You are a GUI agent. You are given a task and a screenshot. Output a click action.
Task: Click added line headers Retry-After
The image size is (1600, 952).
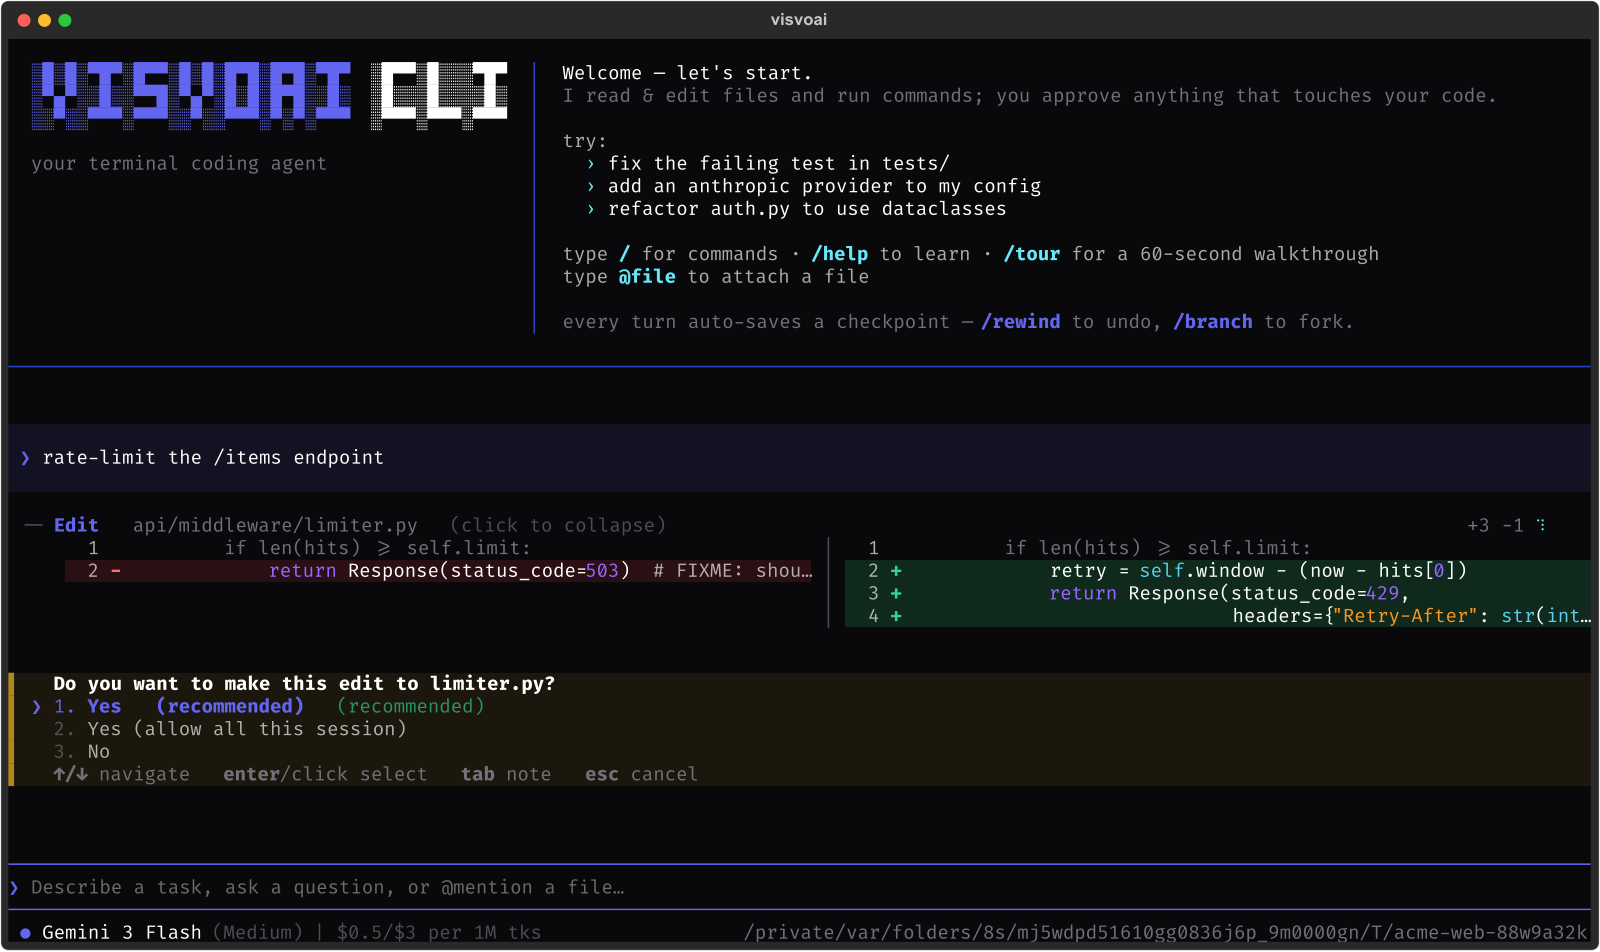1217,616
